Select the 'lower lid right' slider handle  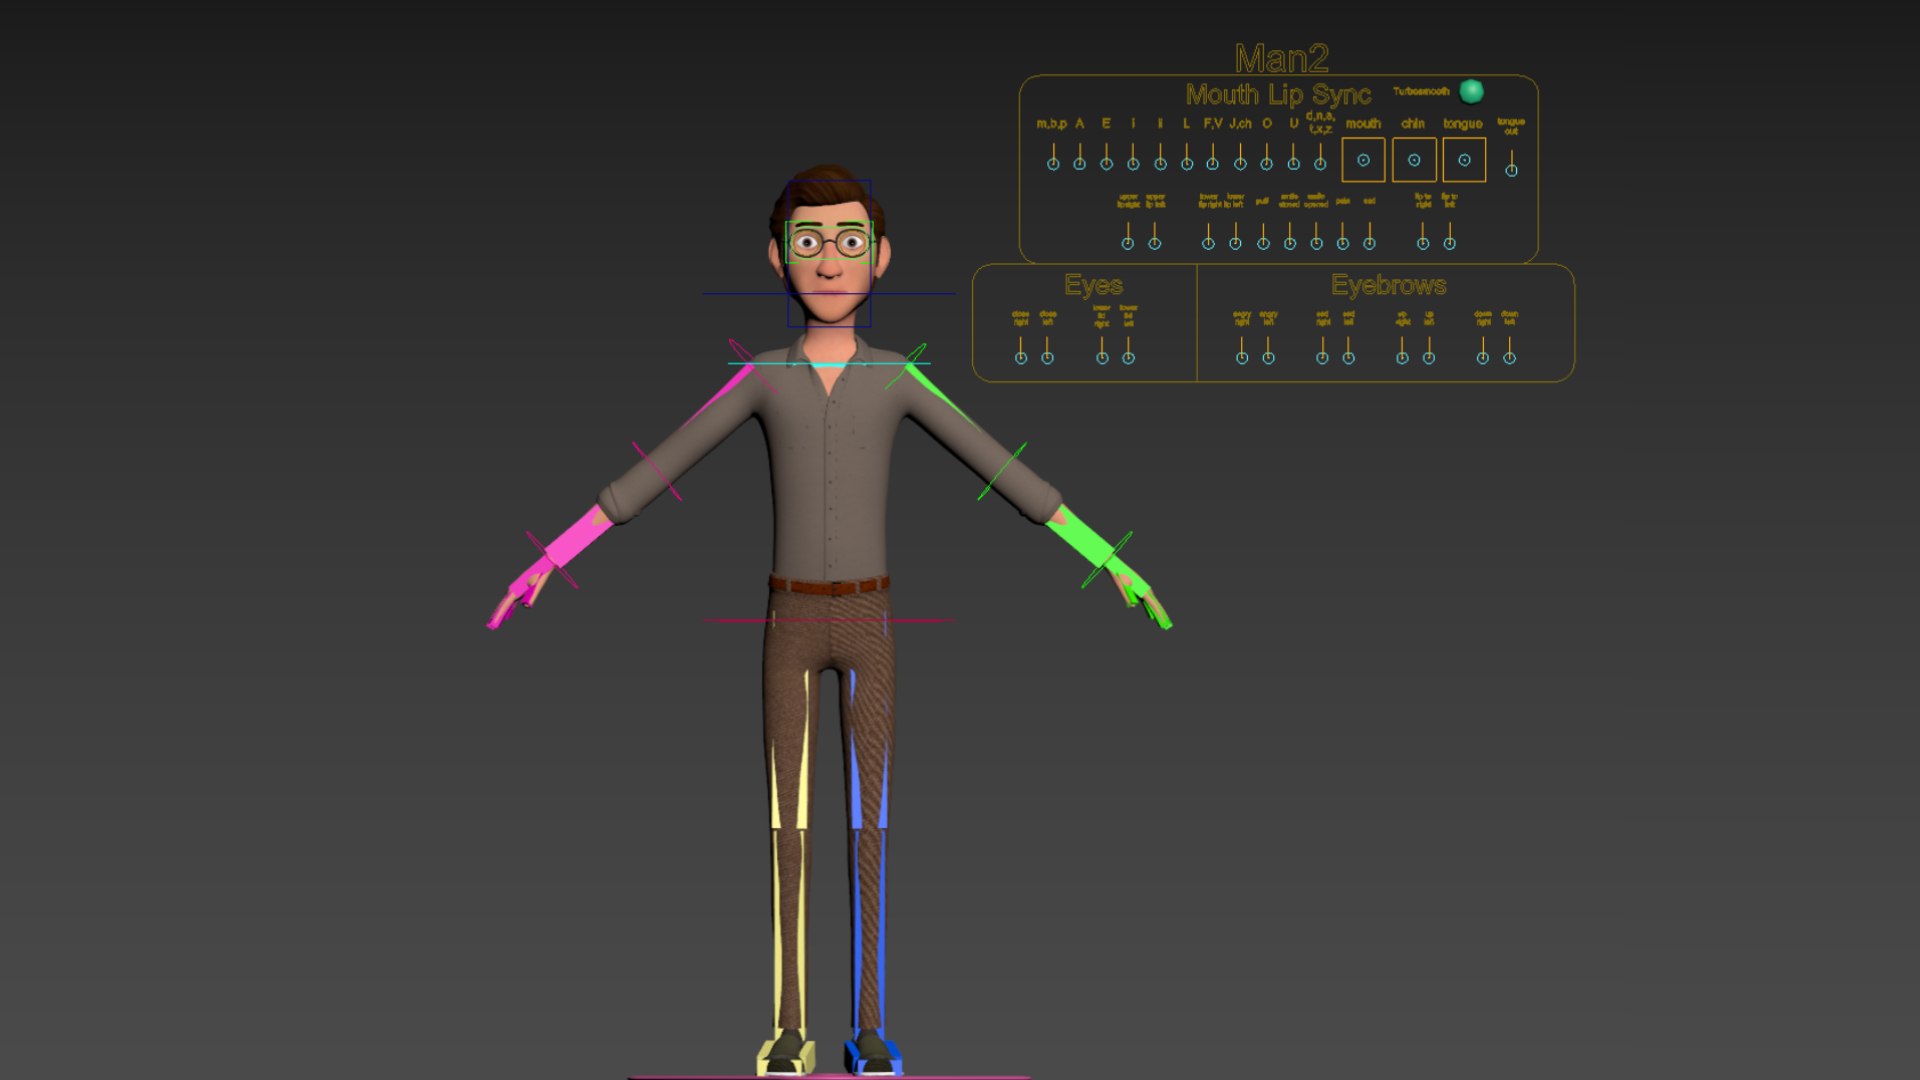click(x=1102, y=358)
